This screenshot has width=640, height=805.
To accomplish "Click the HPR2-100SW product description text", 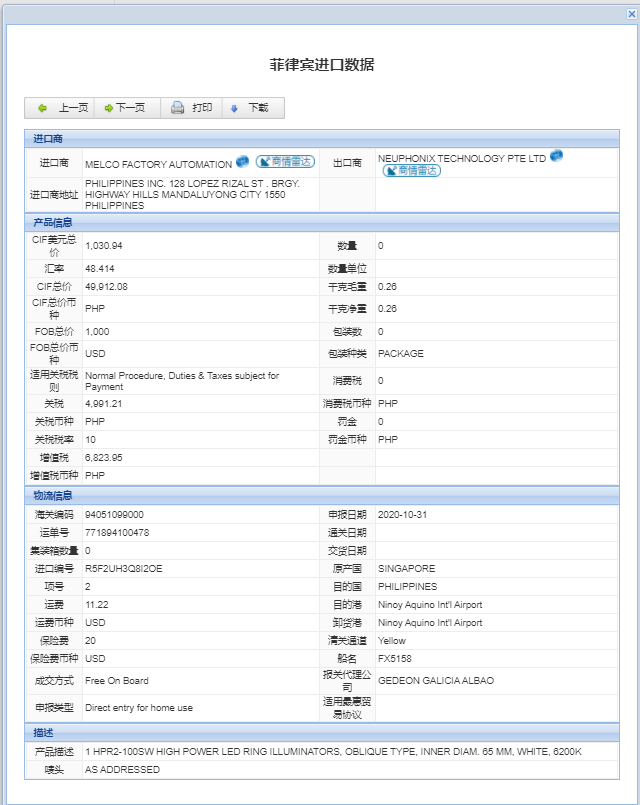I will pyautogui.click(x=333, y=752).
